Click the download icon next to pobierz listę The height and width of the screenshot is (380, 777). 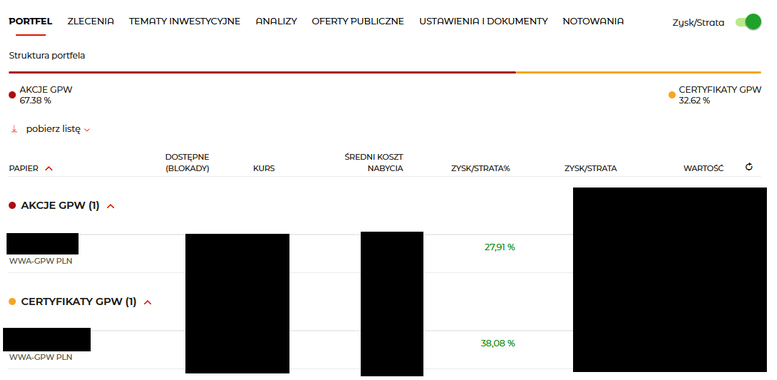point(14,129)
